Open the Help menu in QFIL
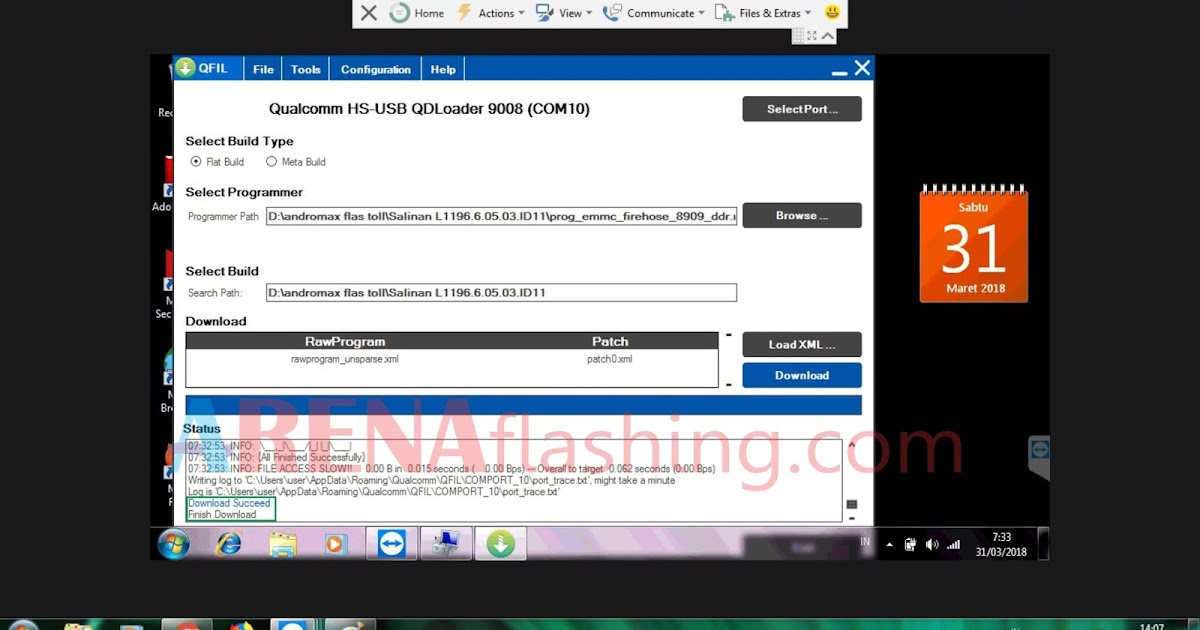1200x630 pixels. pyautogui.click(x=443, y=69)
